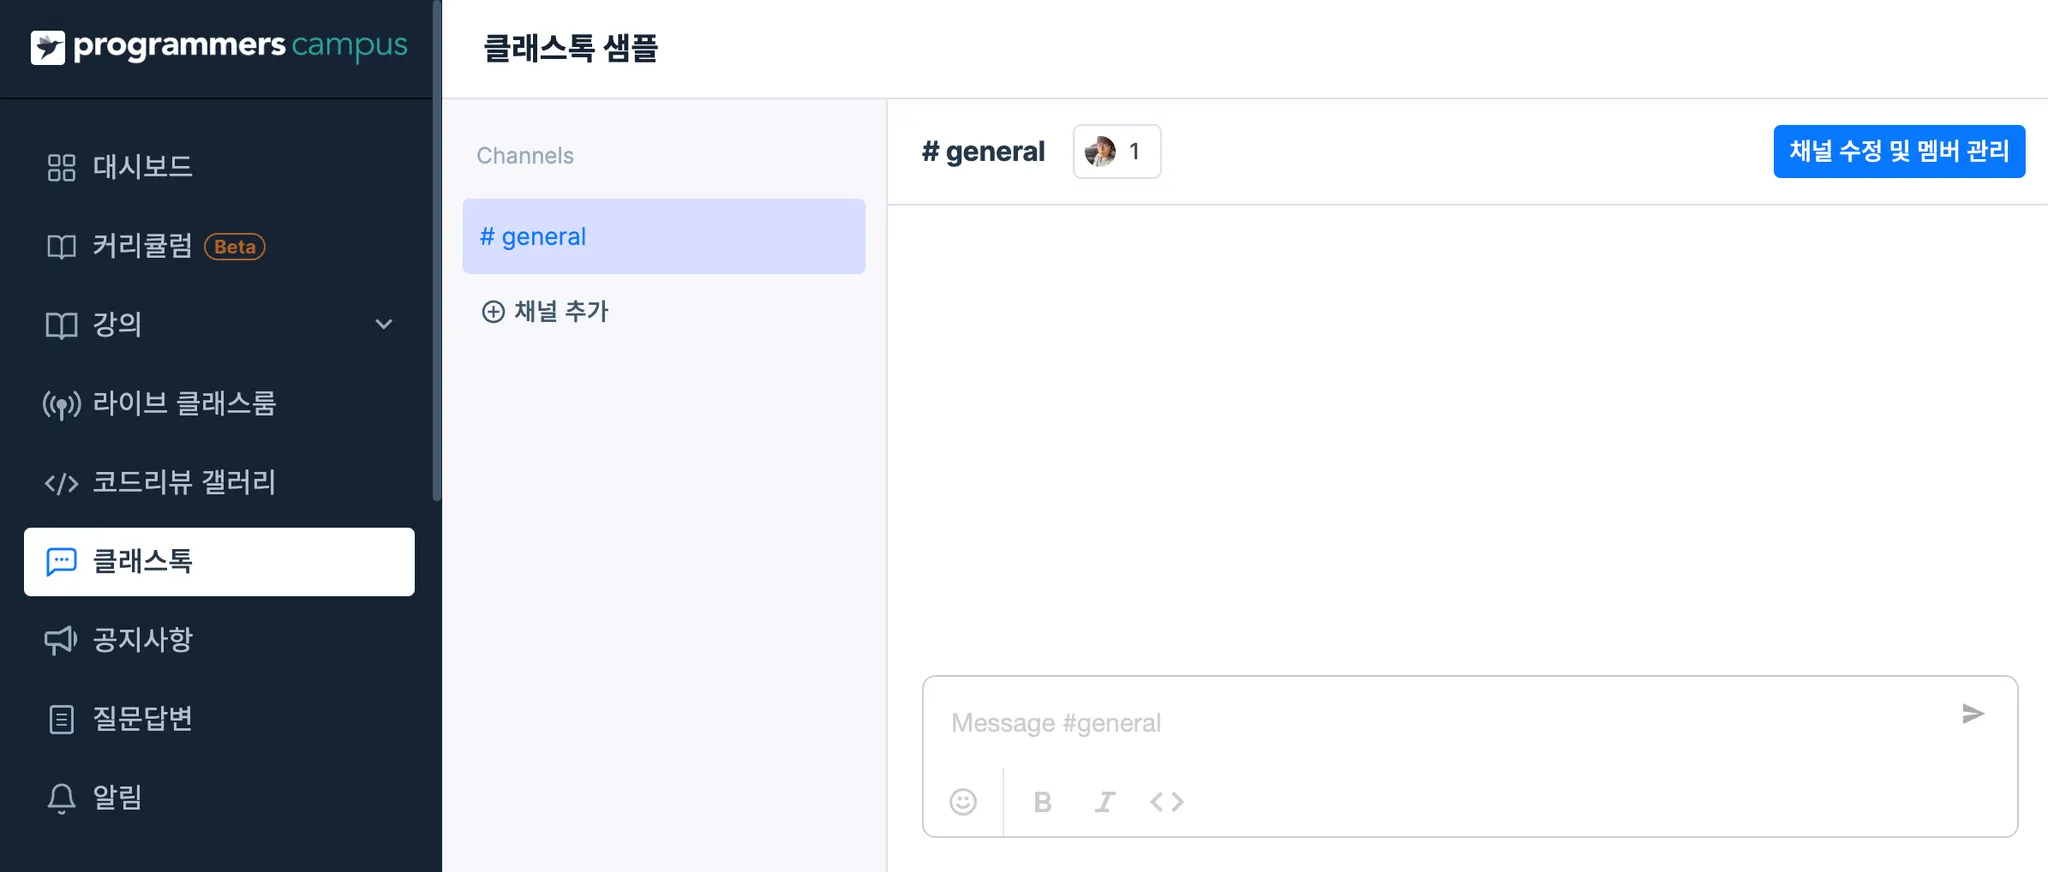Viewport: 2048px width, 872px height.
Task: Expand the 강의 menu chevron
Action: [383, 325]
